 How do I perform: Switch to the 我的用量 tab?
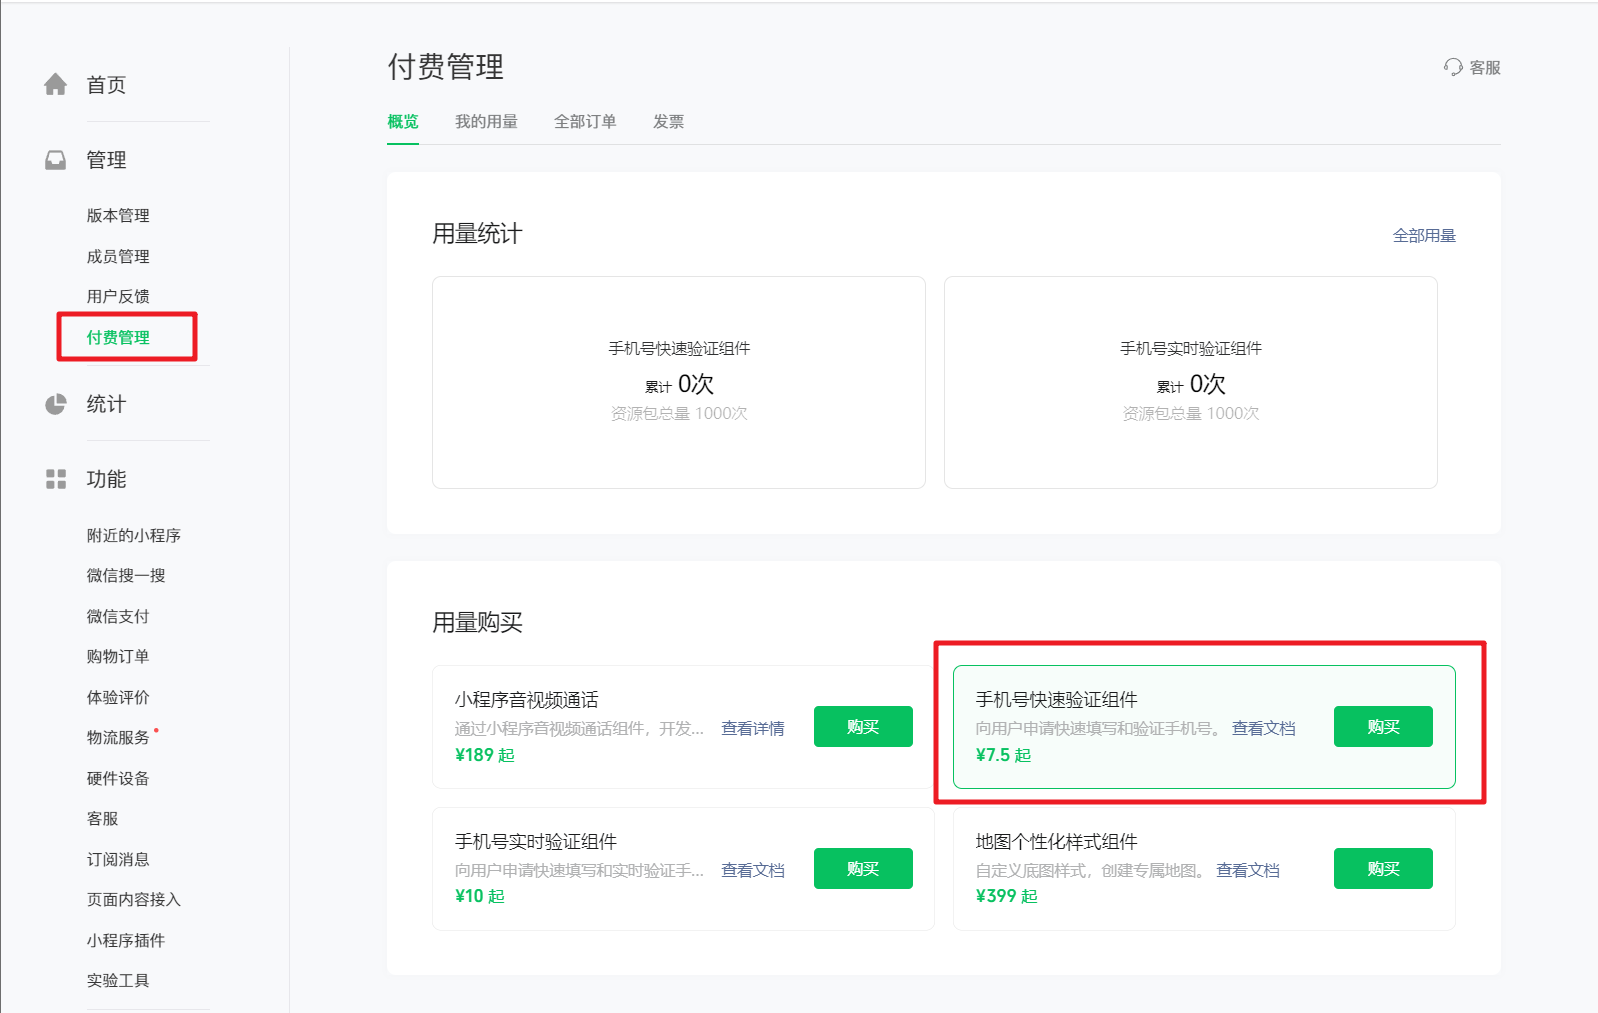pyautogui.click(x=486, y=122)
